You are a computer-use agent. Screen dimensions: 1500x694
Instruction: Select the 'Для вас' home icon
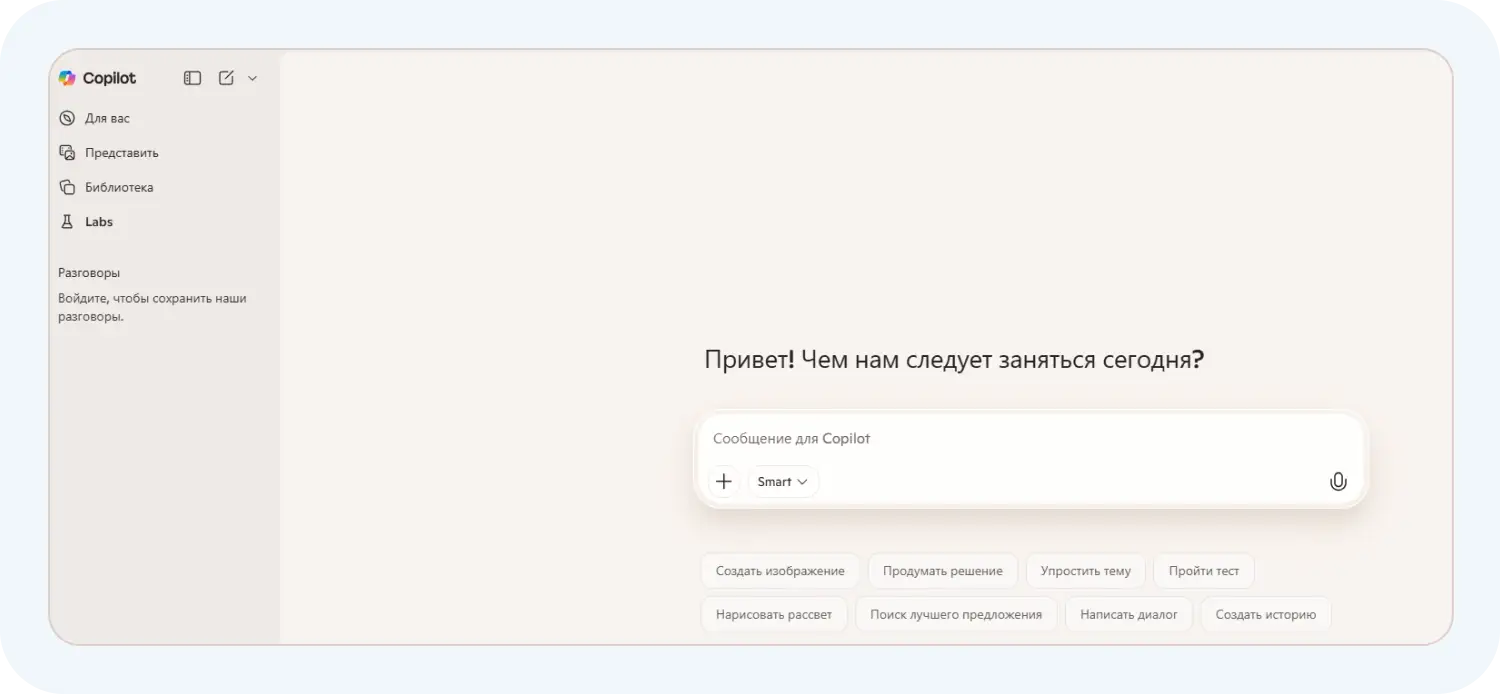[66, 117]
